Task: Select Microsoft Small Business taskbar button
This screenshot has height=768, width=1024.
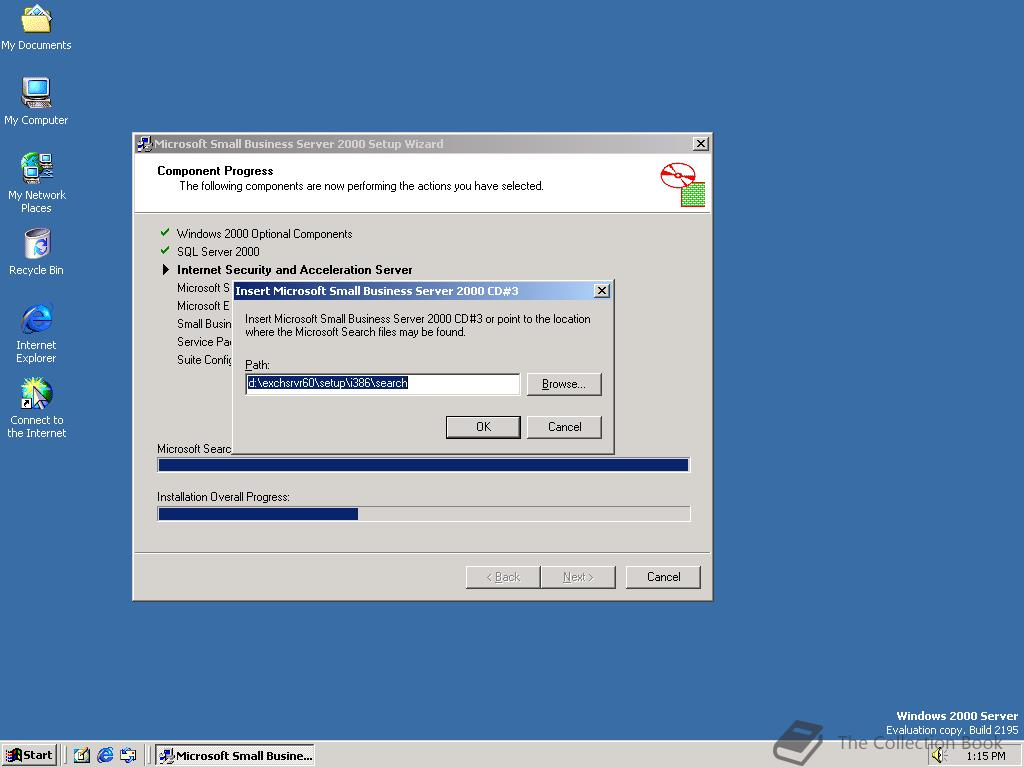Action: click(x=235, y=756)
